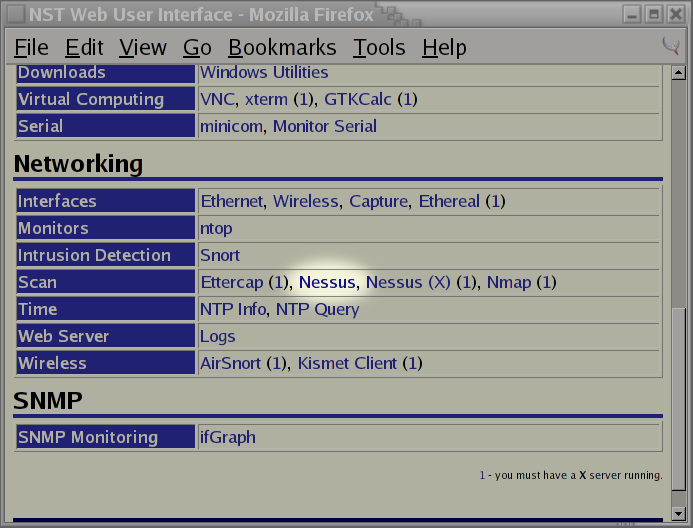Maximize the Firefox window
This screenshot has width=693, height=528.
pos(654,15)
